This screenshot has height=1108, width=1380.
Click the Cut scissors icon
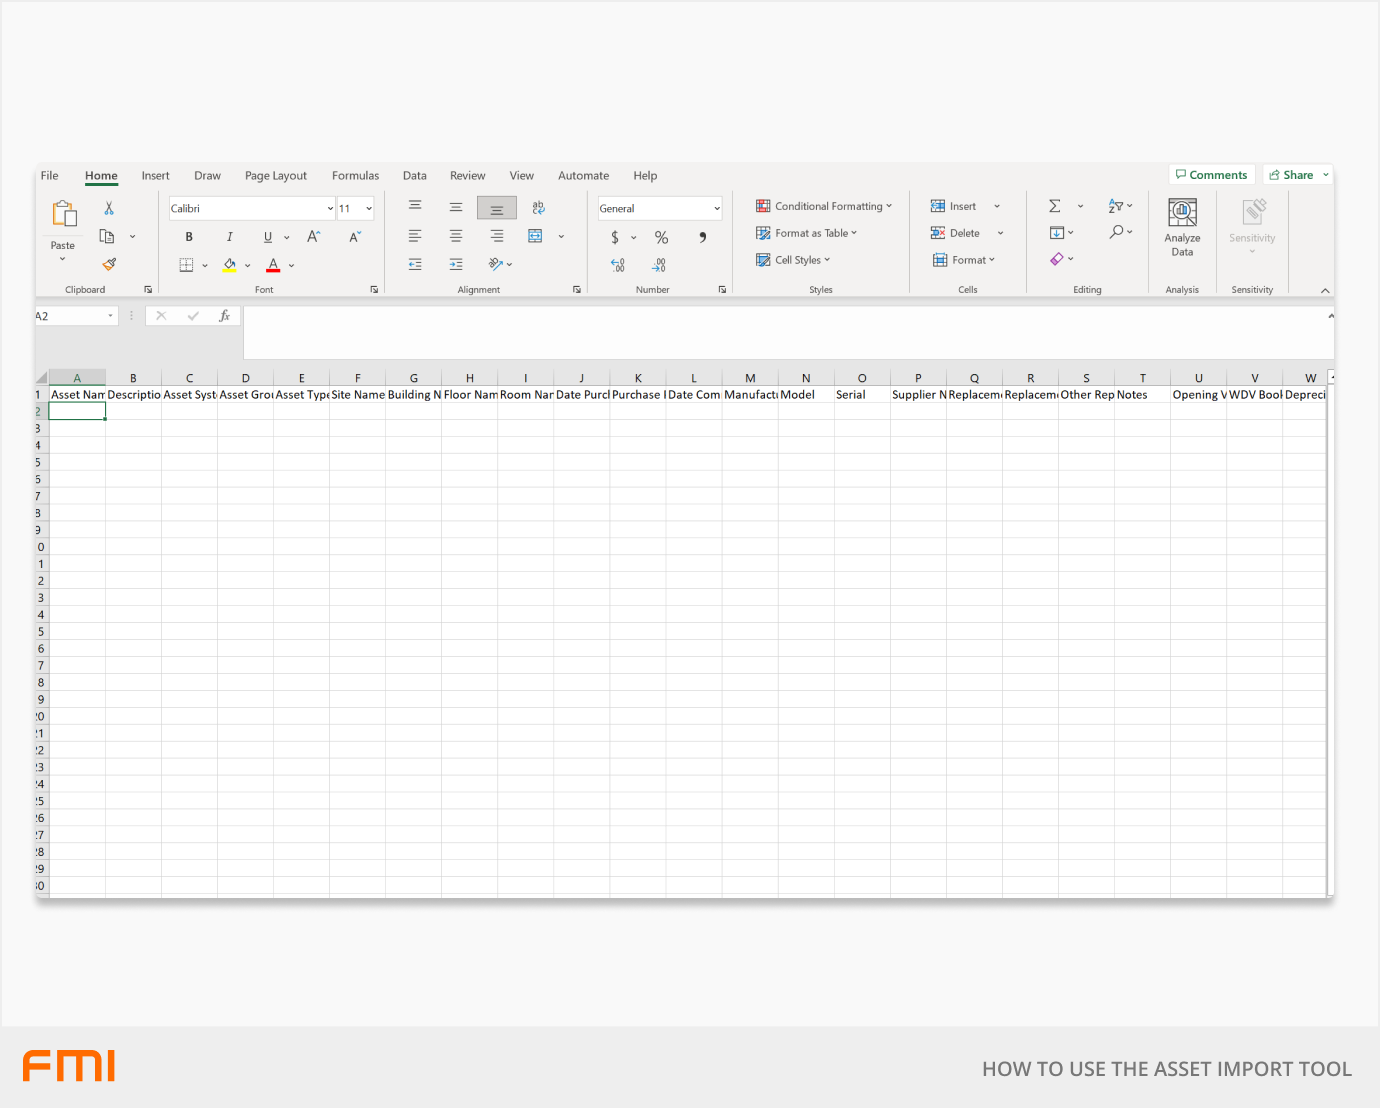(109, 208)
